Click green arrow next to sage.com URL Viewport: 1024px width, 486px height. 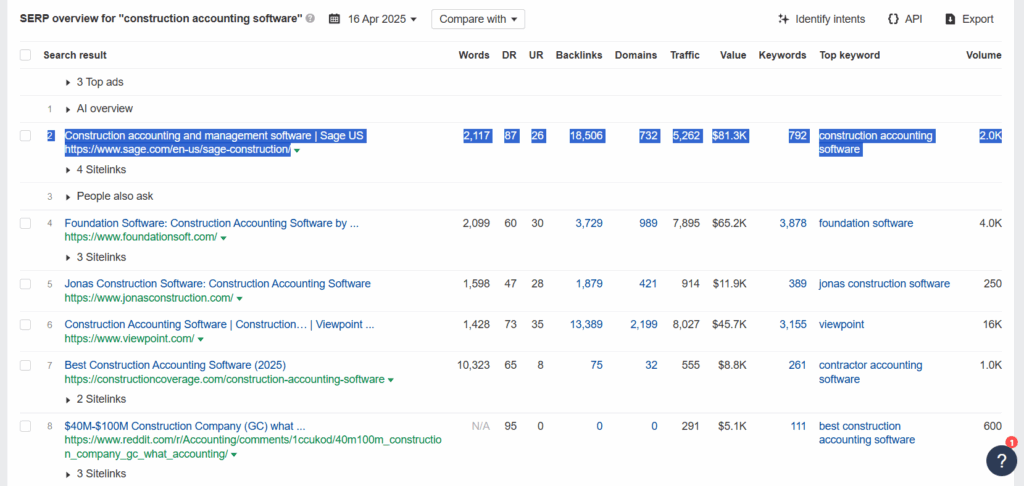pyautogui.click(x=297, y=150)
